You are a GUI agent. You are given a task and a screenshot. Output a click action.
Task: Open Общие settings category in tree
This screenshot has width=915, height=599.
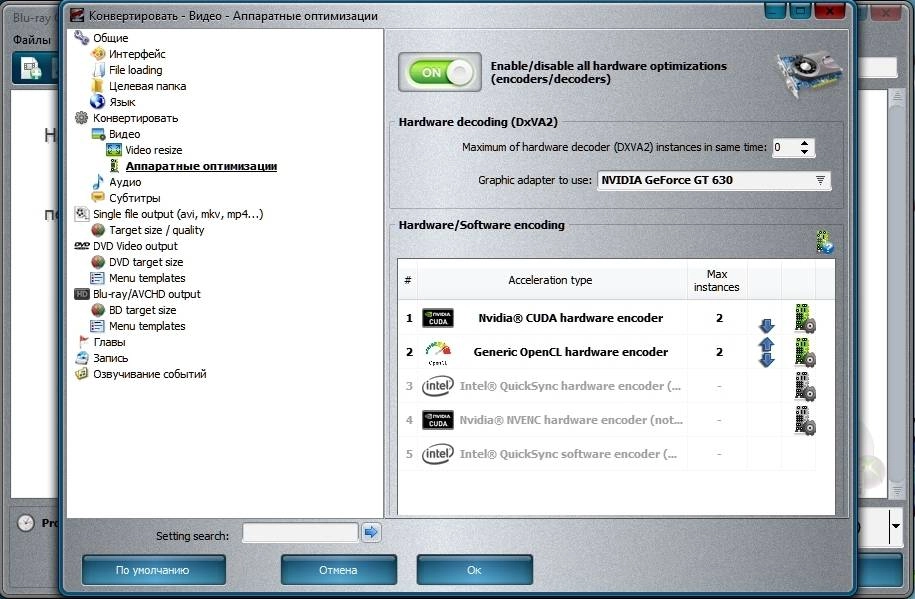click(110, 38)
